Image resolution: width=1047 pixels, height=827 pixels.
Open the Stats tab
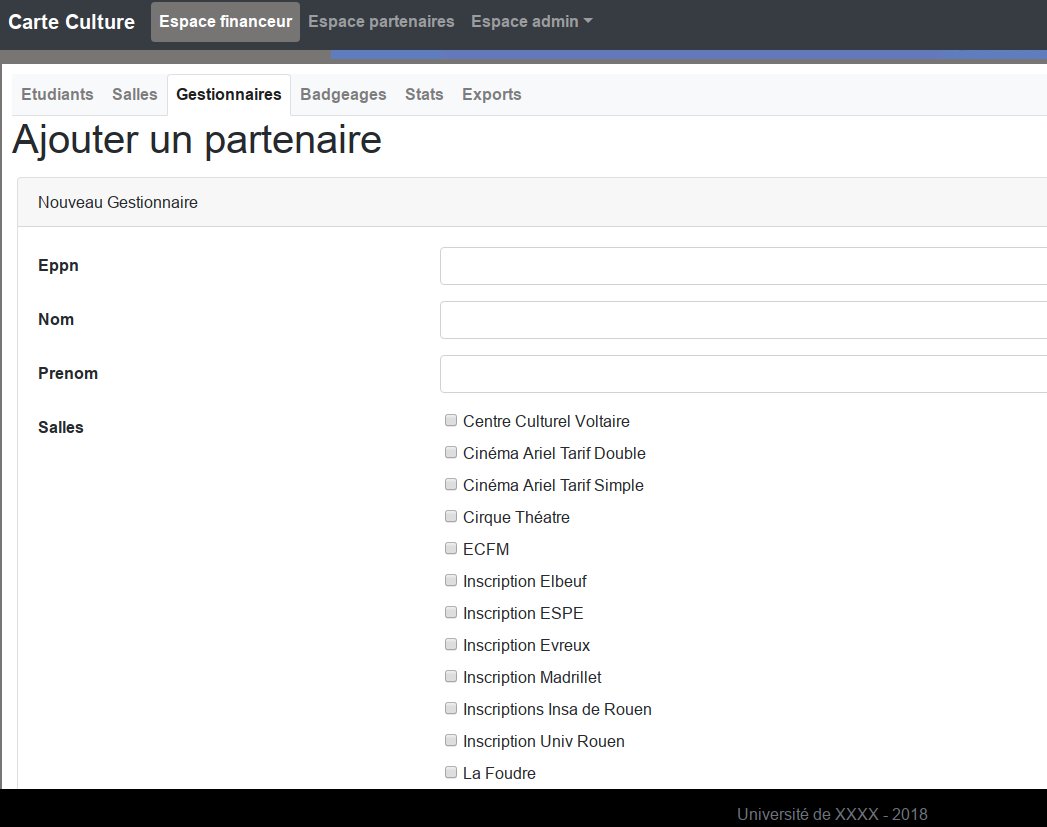point(424,95)
